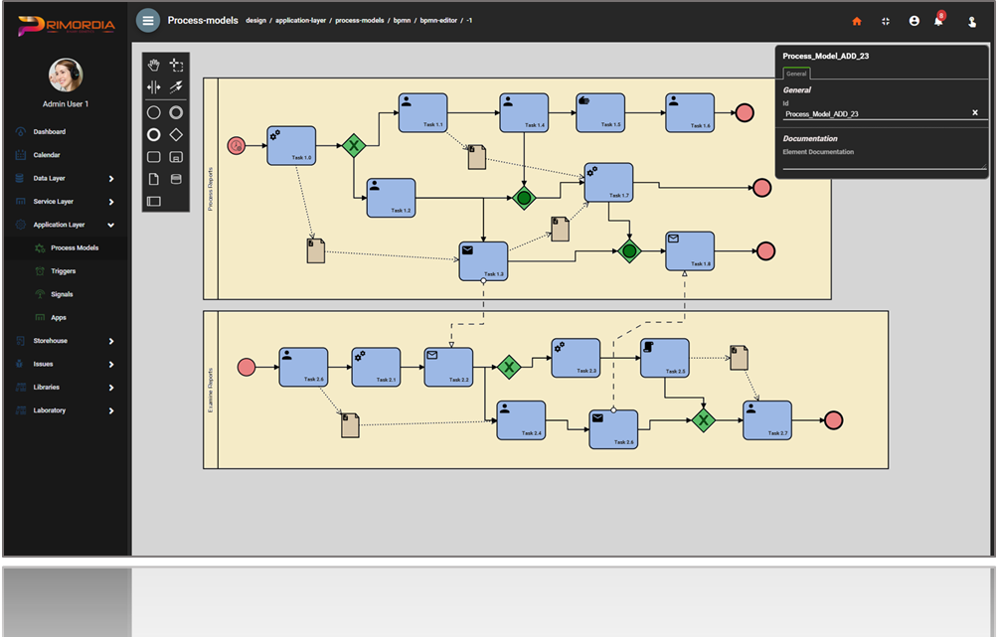
Task: Select the Hand tool in palette
Action: tap(154, 65)
